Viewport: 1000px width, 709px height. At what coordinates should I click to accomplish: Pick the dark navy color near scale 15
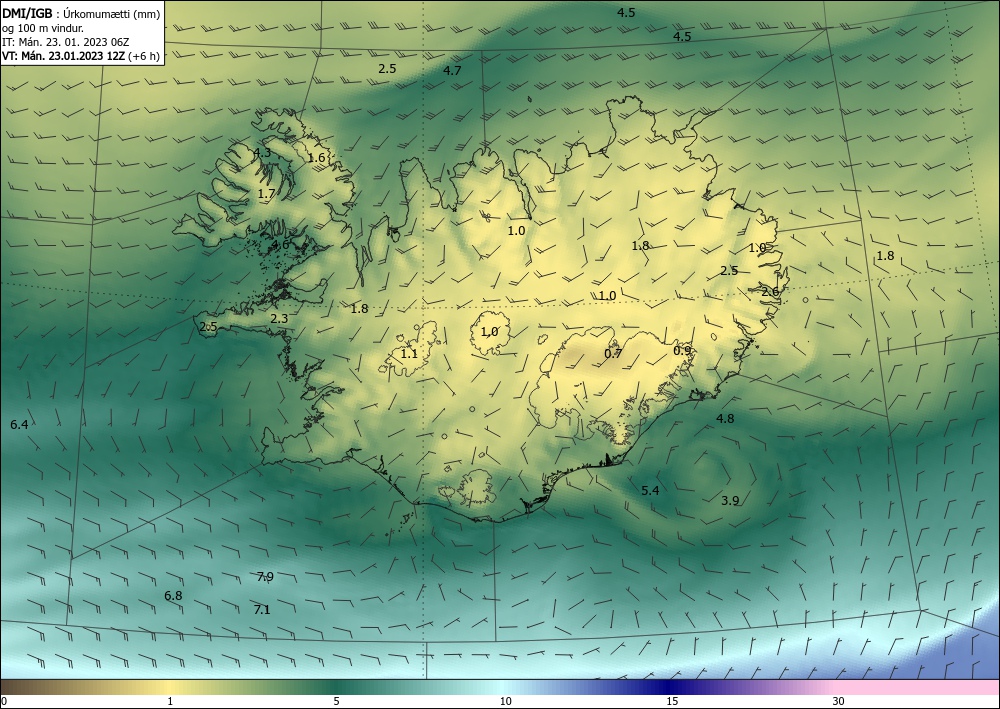pyautogui.click(x=666, y=687)
